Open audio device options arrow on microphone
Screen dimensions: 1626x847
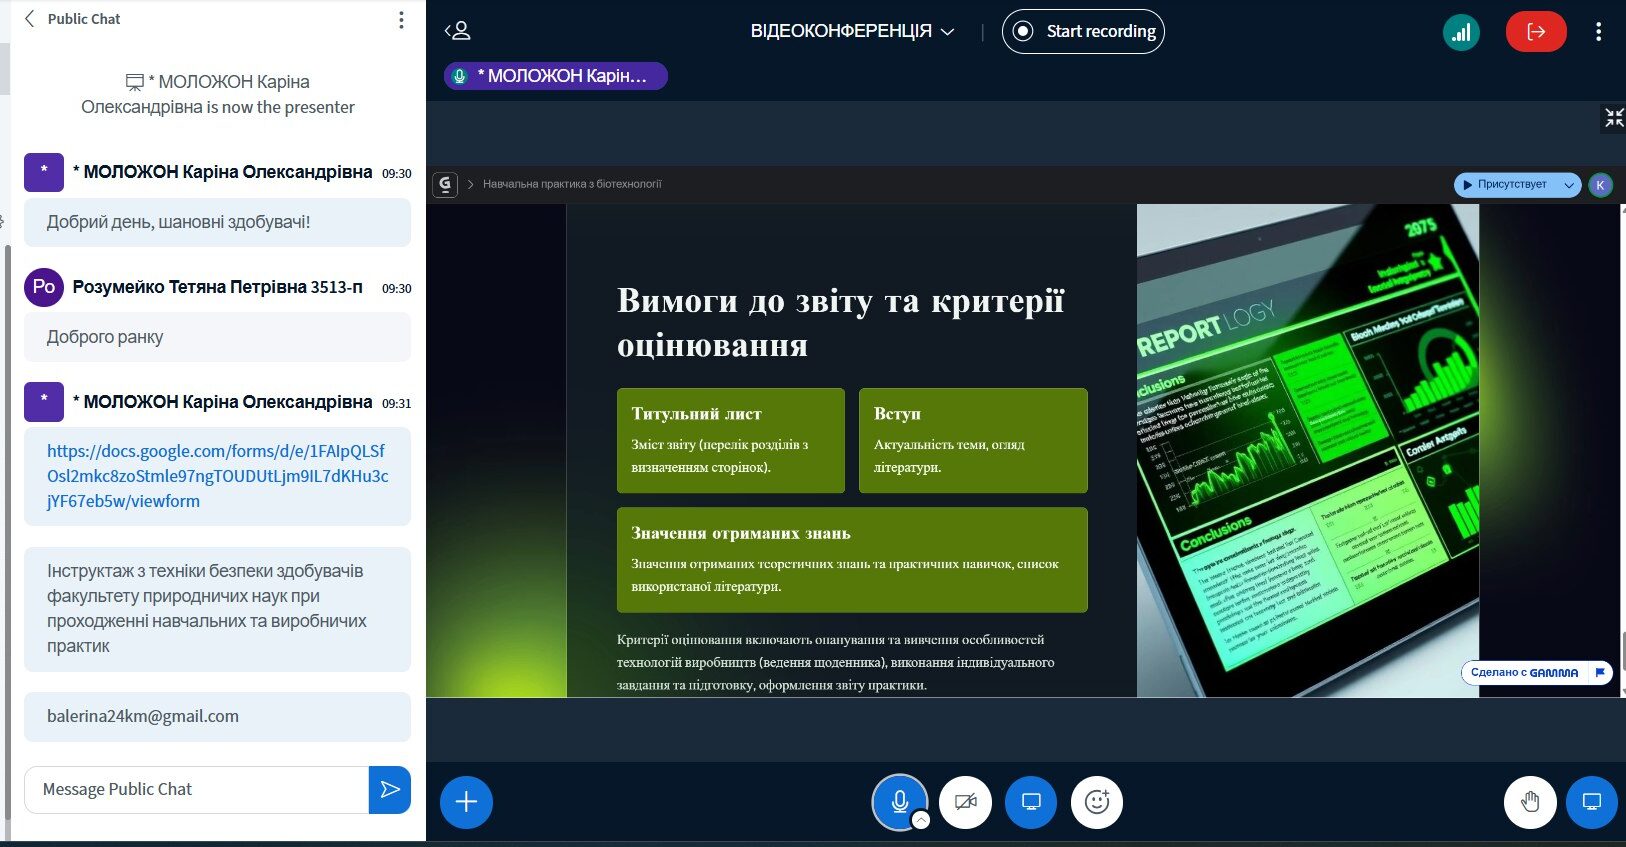click(x=921, y=821)
